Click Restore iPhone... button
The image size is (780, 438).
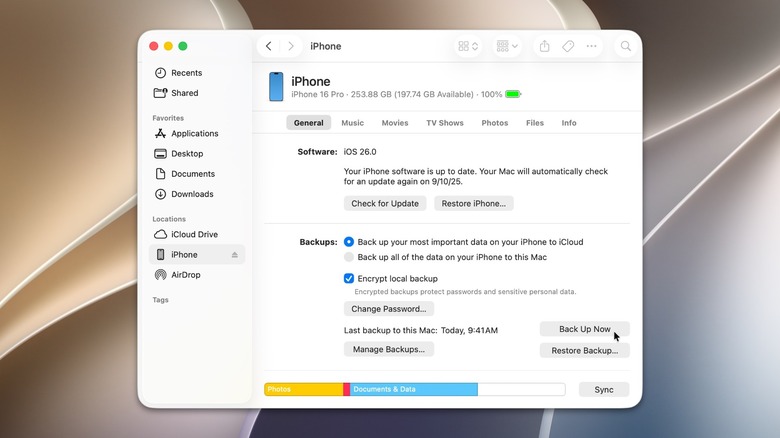[x=474, y=204]
